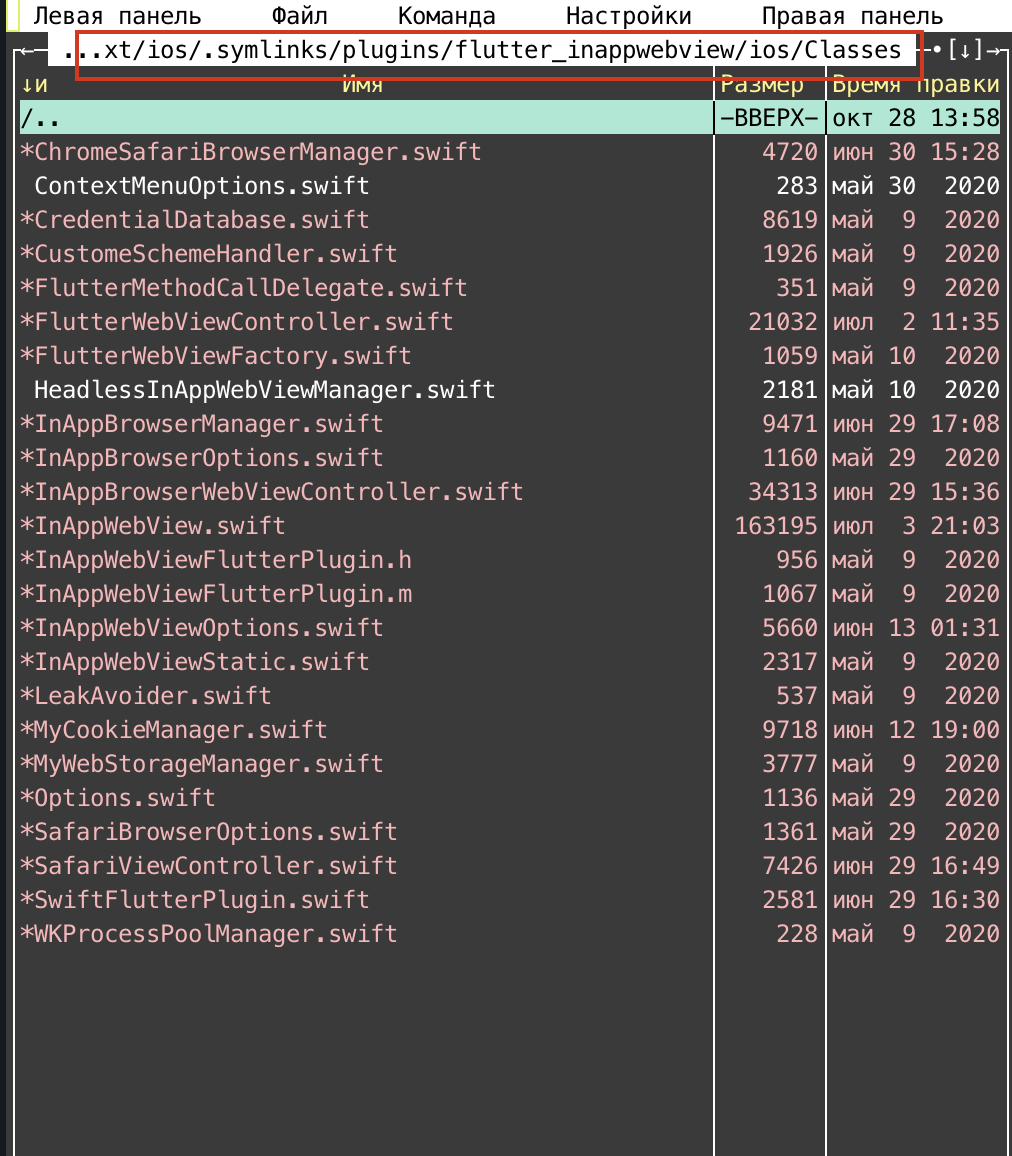1012x1156 pixels.
Task: Click the -ВВЕРХ- size cell
Action: click(769, 118)
